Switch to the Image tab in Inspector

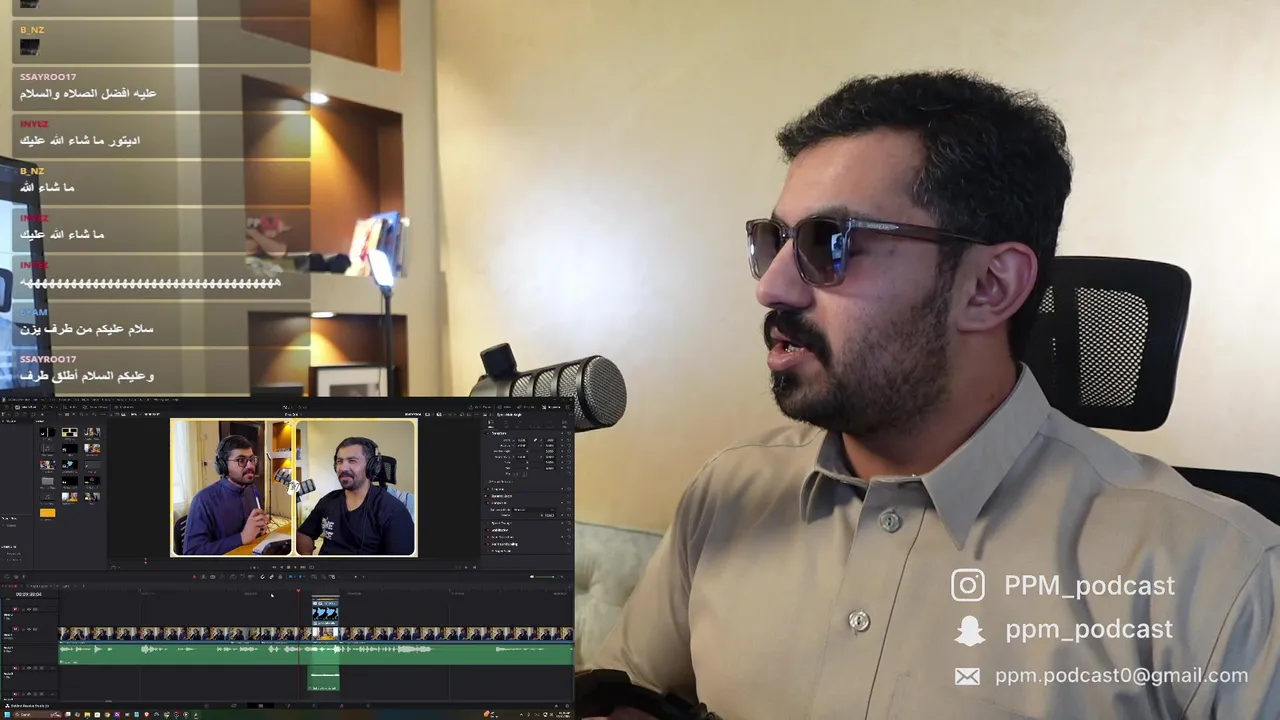coord(550,424)
